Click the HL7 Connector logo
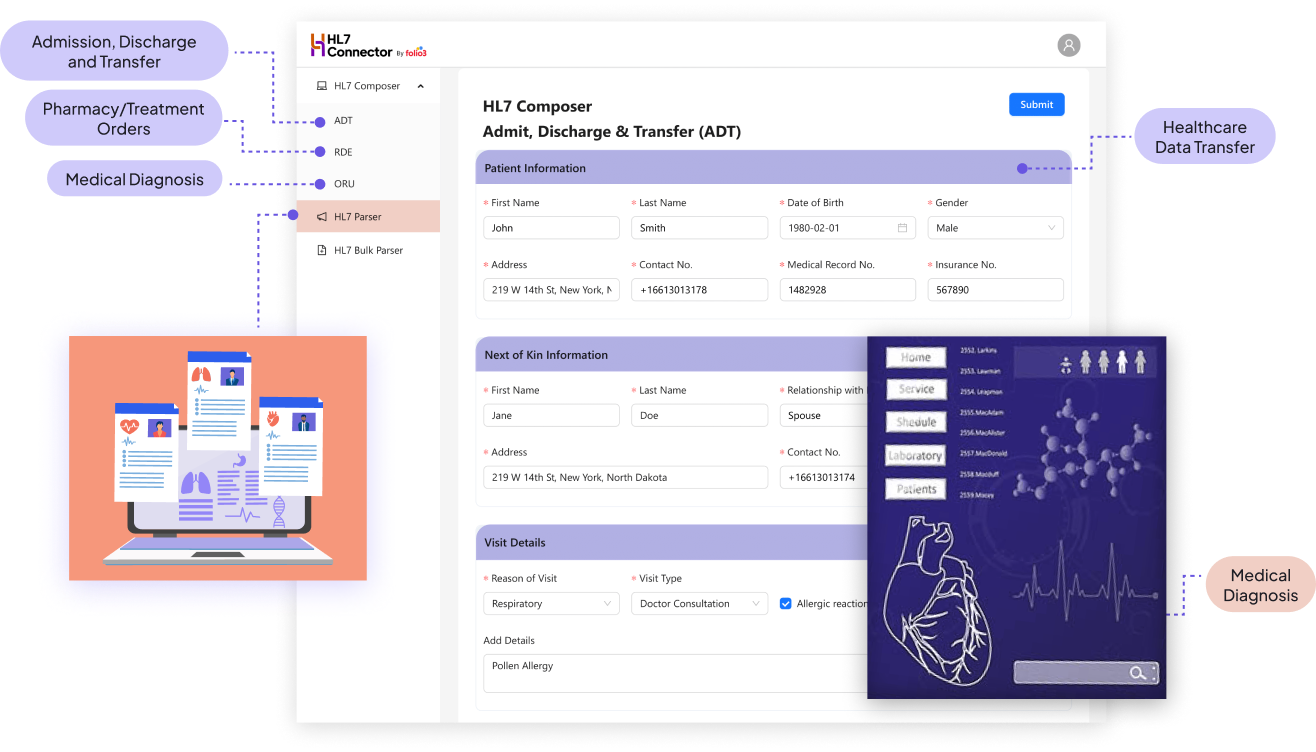The image size is (1316, 752). (369, 45)
